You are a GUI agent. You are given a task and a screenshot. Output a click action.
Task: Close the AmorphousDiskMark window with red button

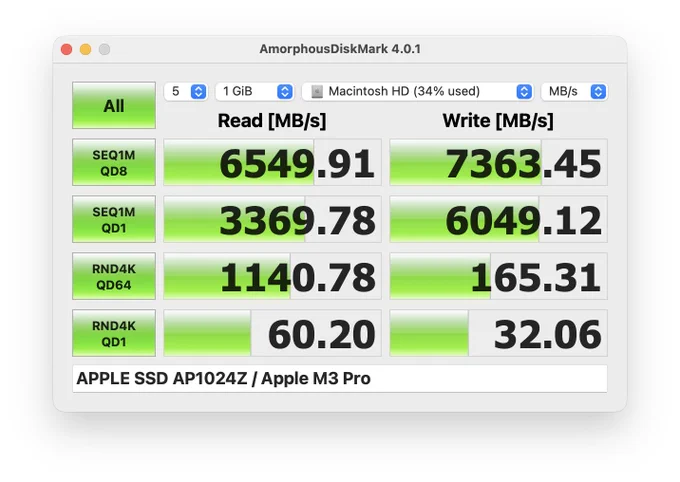pos(66,49)
